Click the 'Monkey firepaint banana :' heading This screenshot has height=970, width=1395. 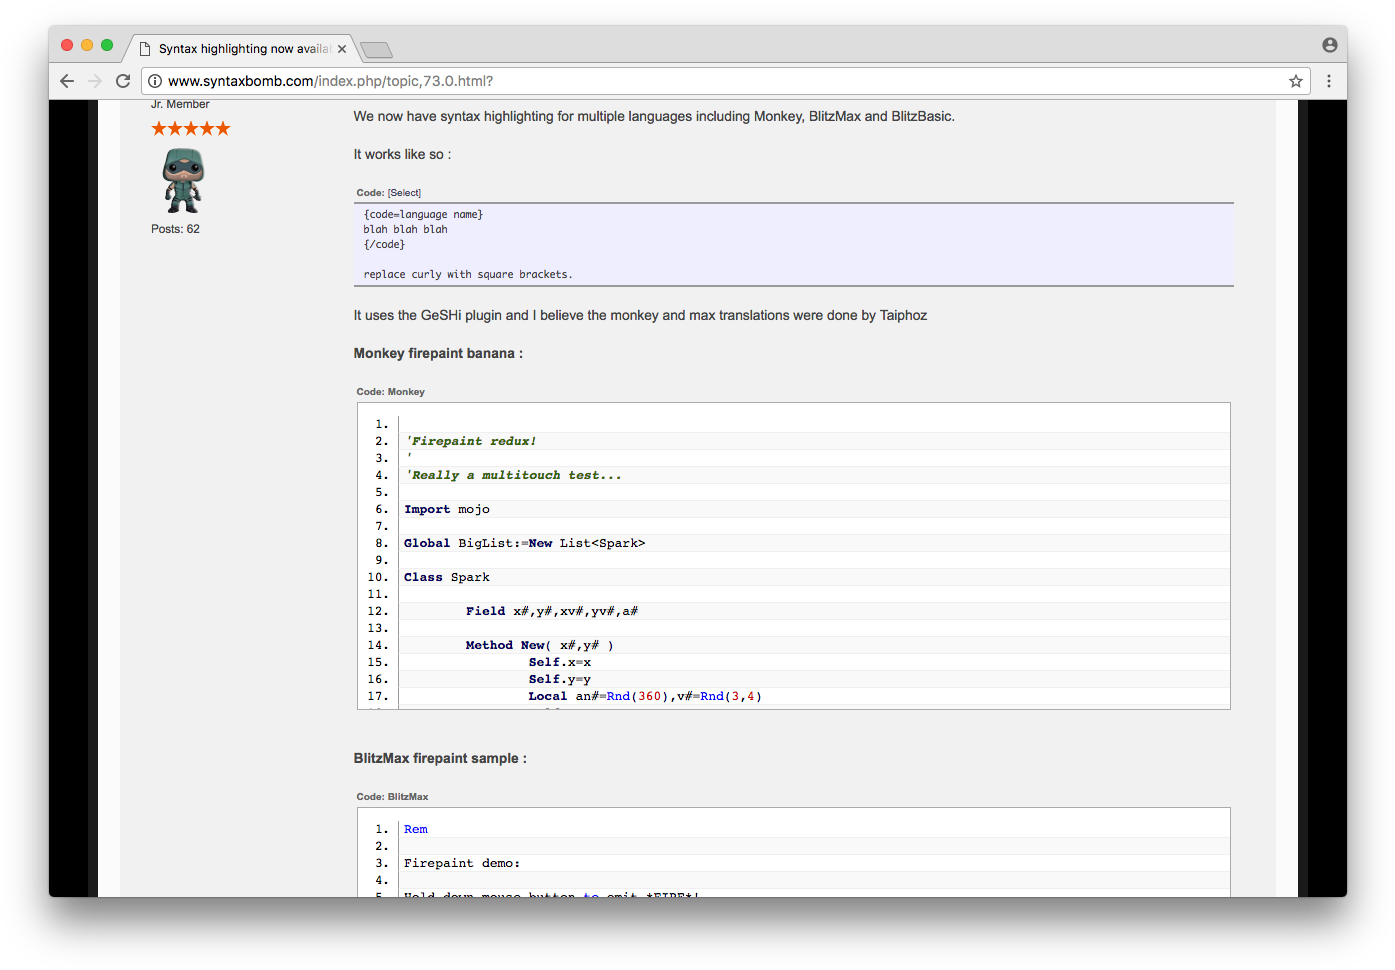pyautogui.click(x=438, y=353)
